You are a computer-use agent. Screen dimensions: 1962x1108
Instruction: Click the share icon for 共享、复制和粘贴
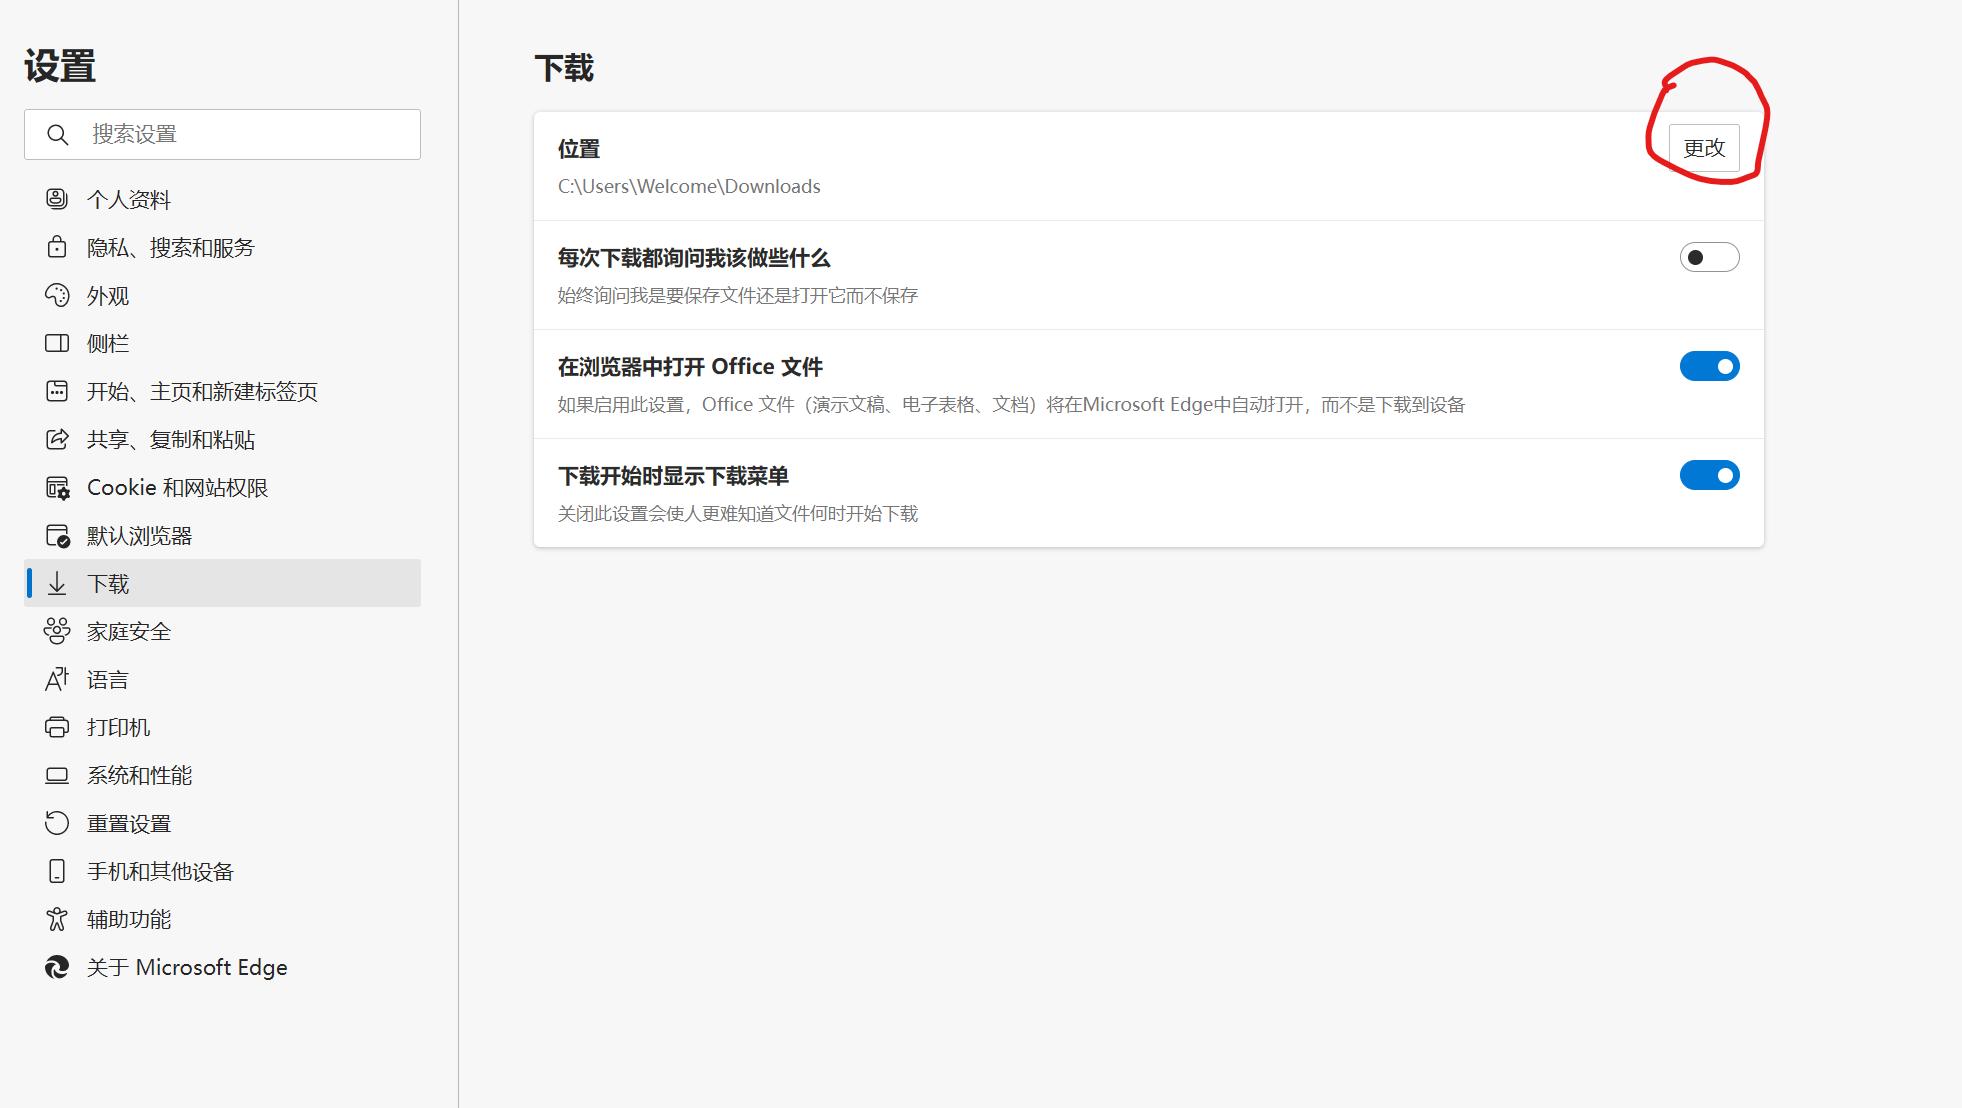[x=57, y=439]
